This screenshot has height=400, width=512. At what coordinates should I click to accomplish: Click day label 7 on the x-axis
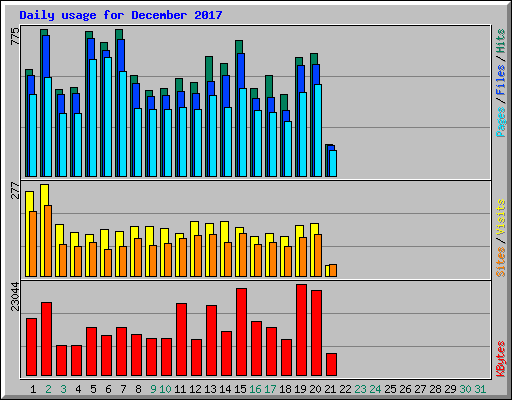click(x=123, y=389)
